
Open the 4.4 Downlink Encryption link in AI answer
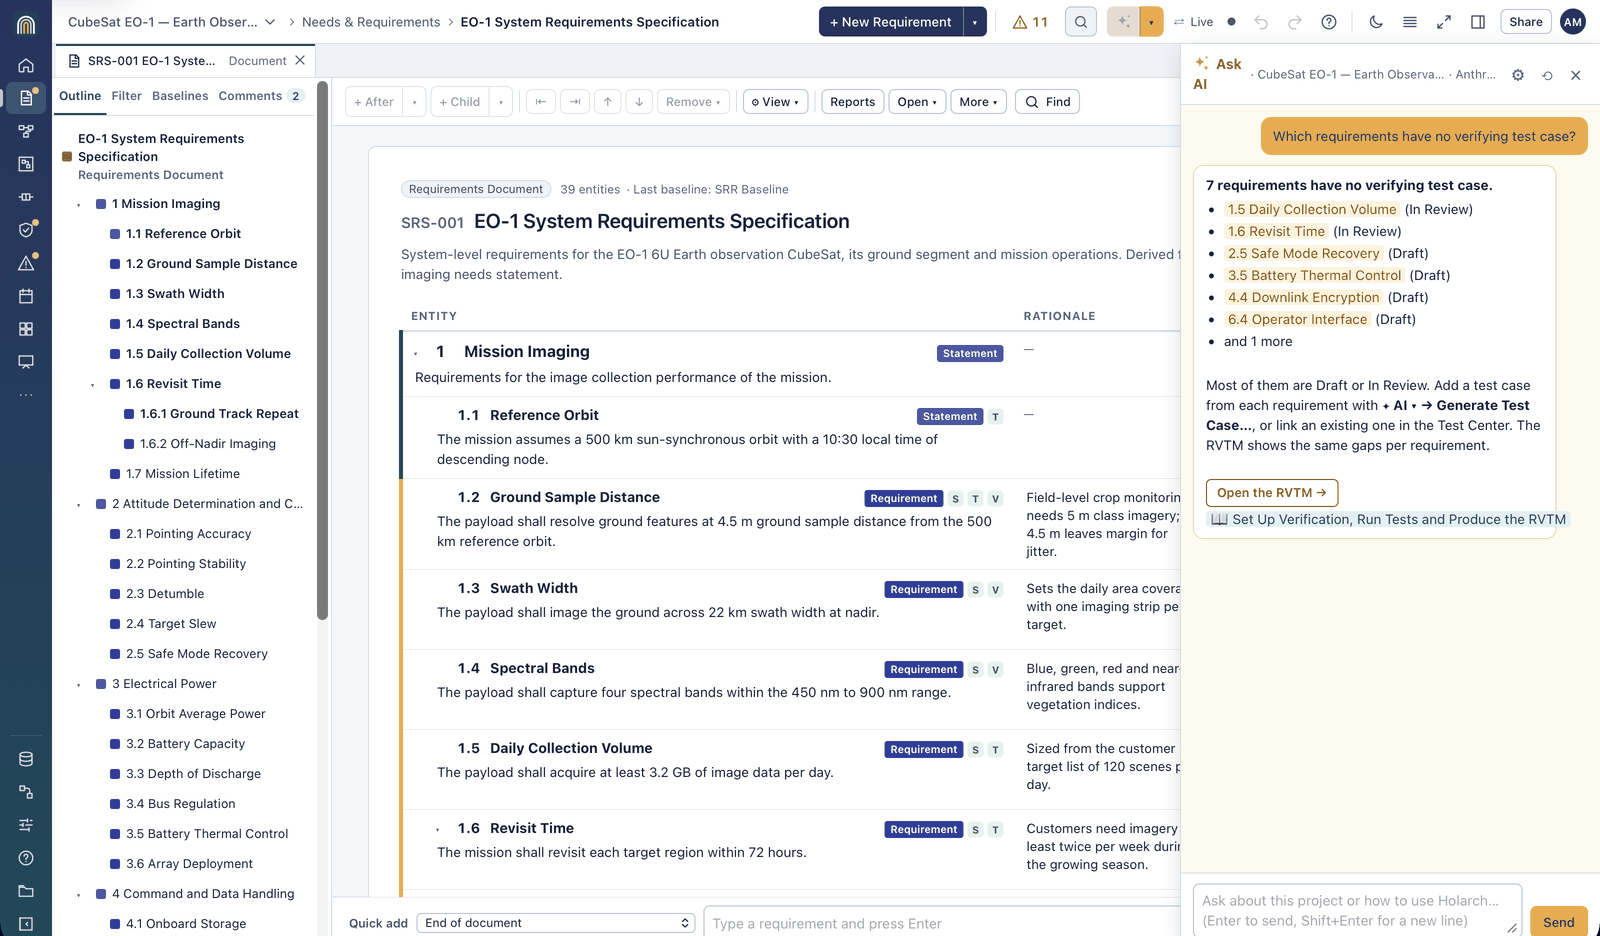(1303, 297)
